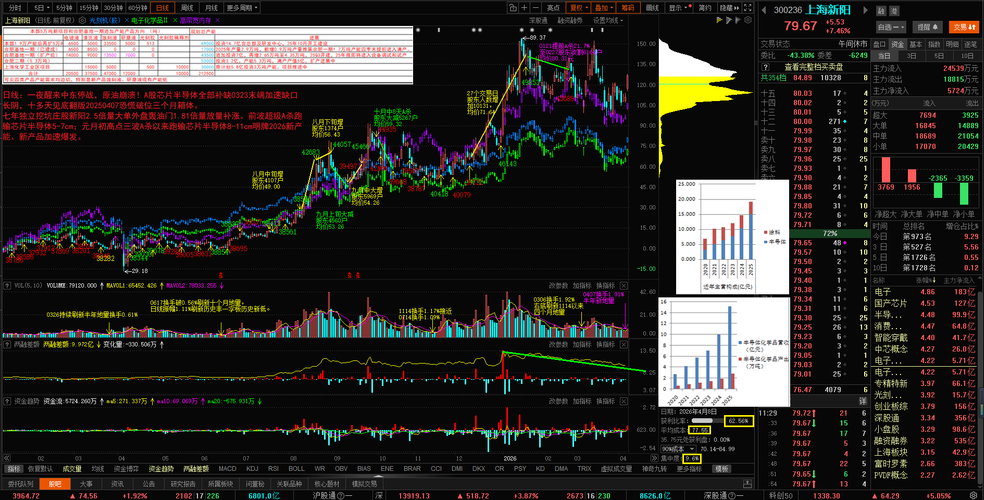Click 改参数 on the VOL panel
This screenshot has height=500, width=984.
coord(558,285)
